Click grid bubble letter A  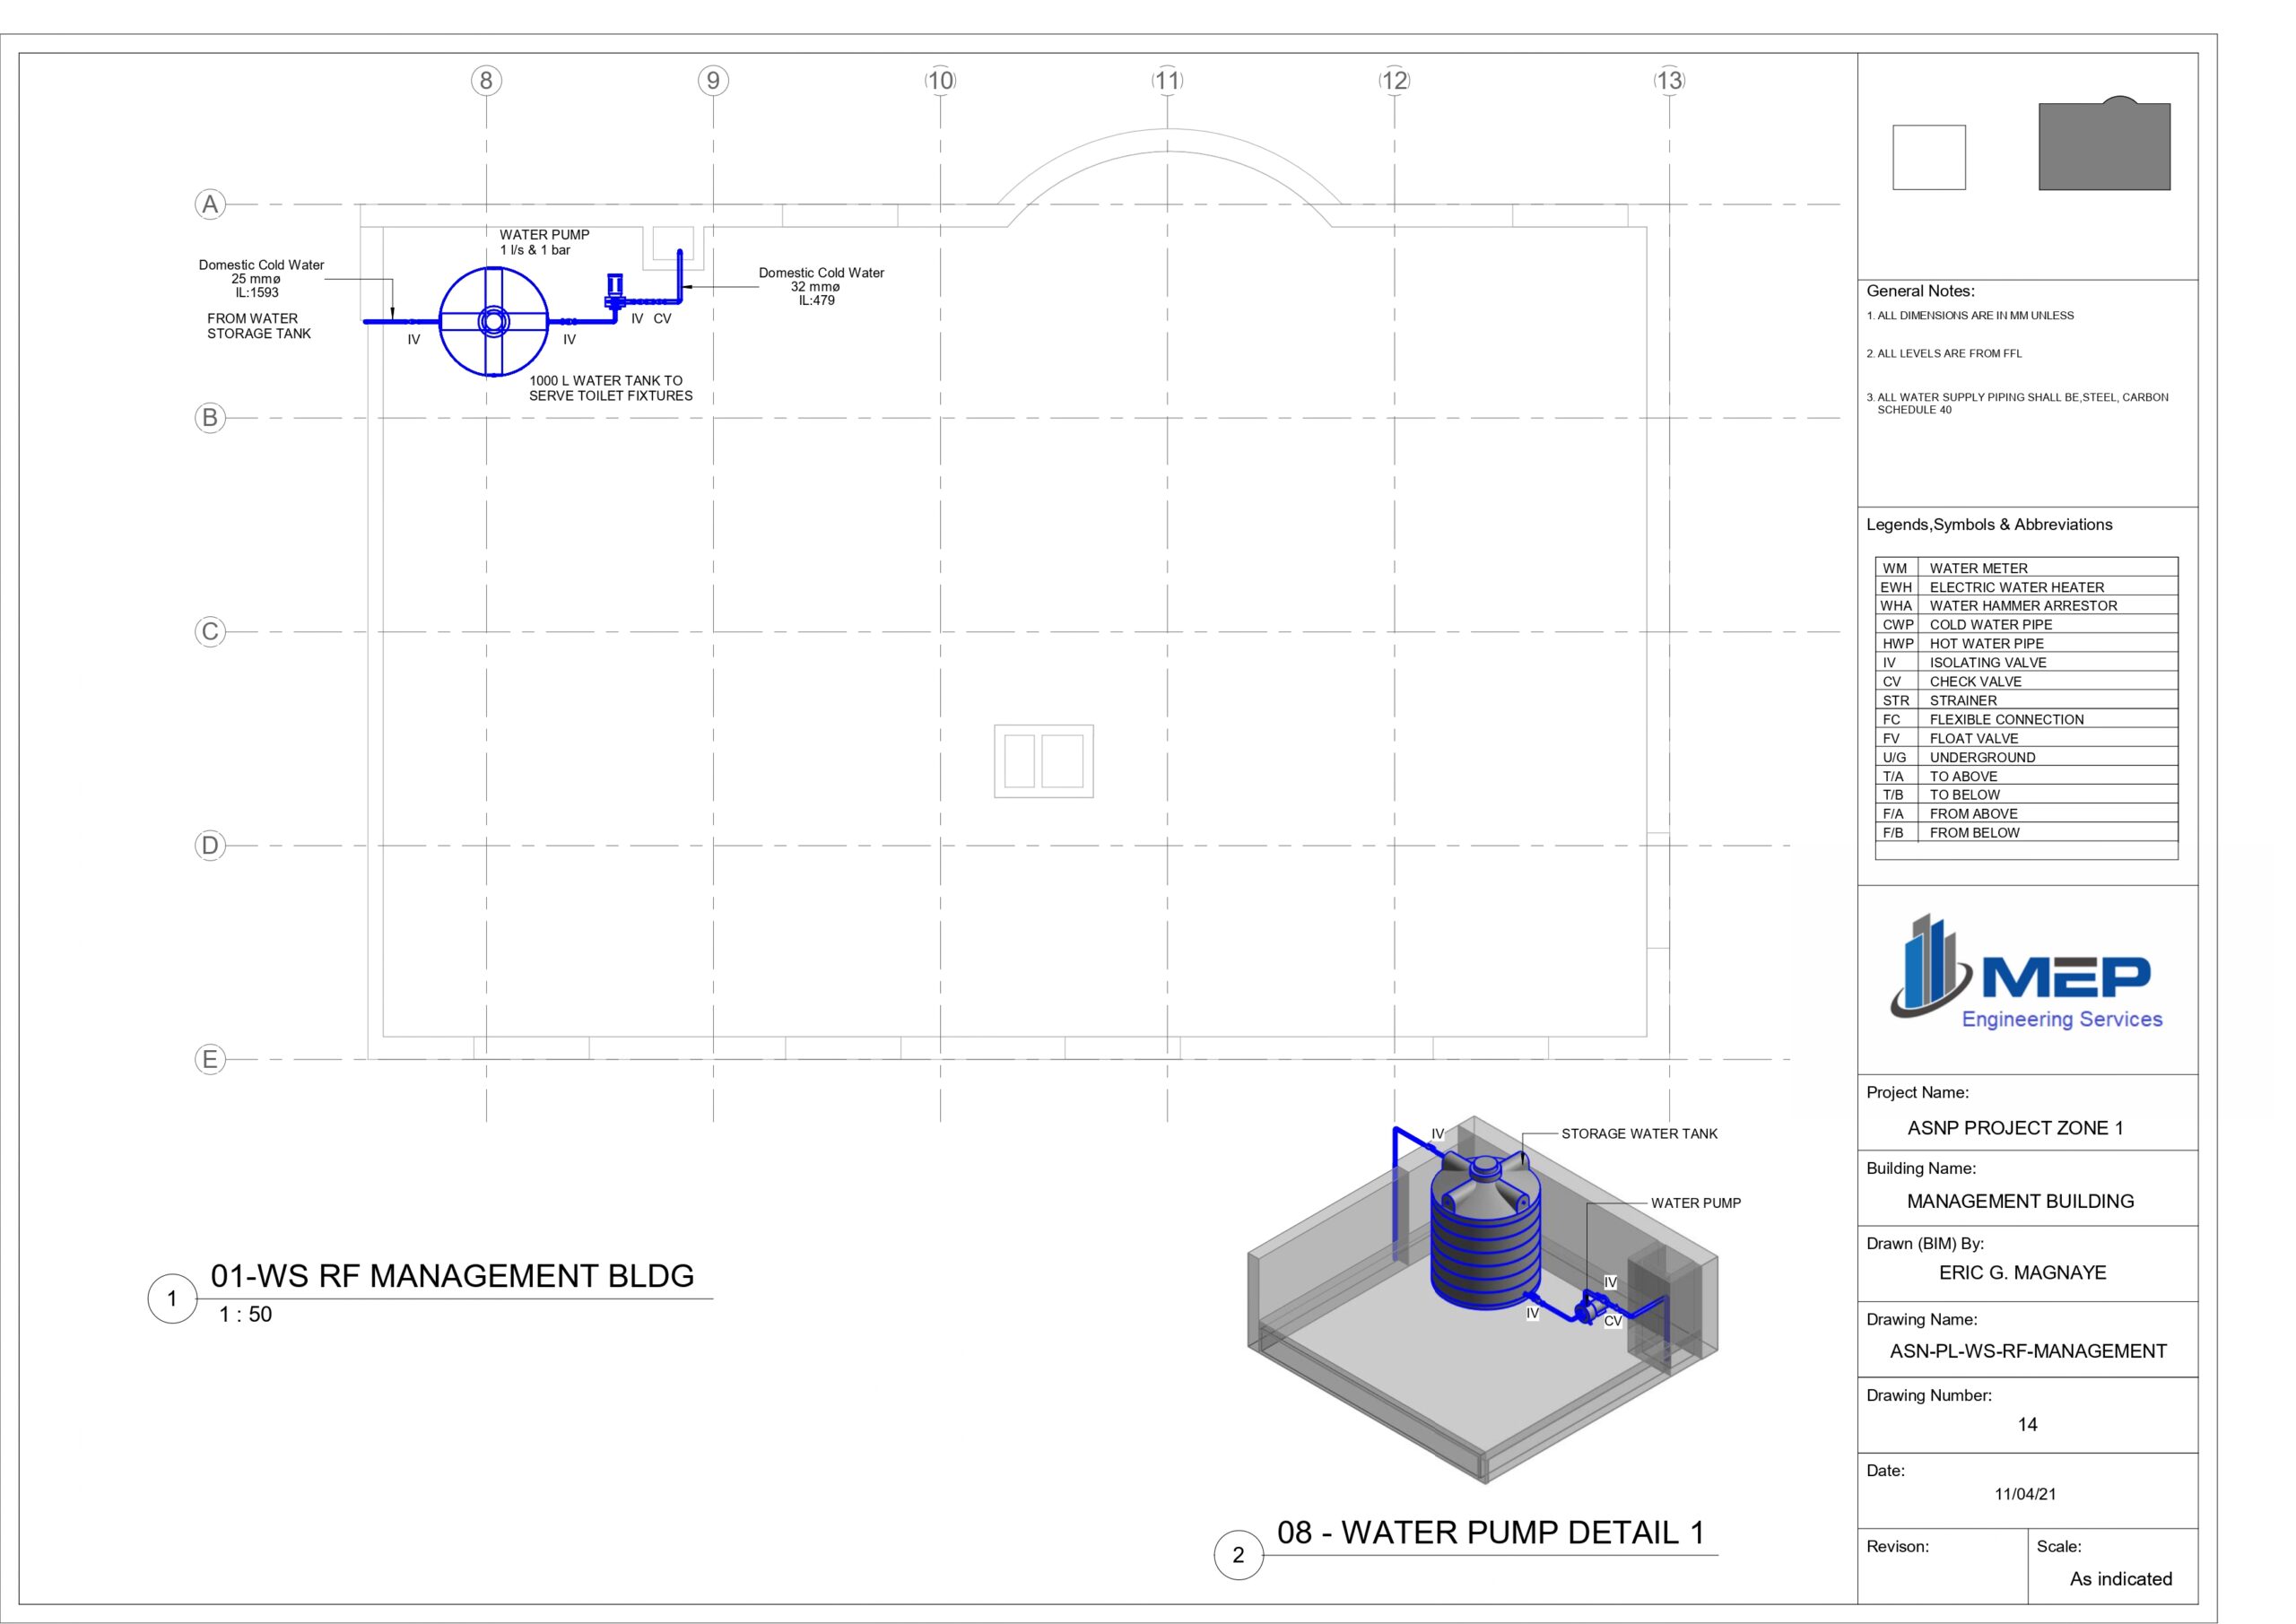coord(210,205)
